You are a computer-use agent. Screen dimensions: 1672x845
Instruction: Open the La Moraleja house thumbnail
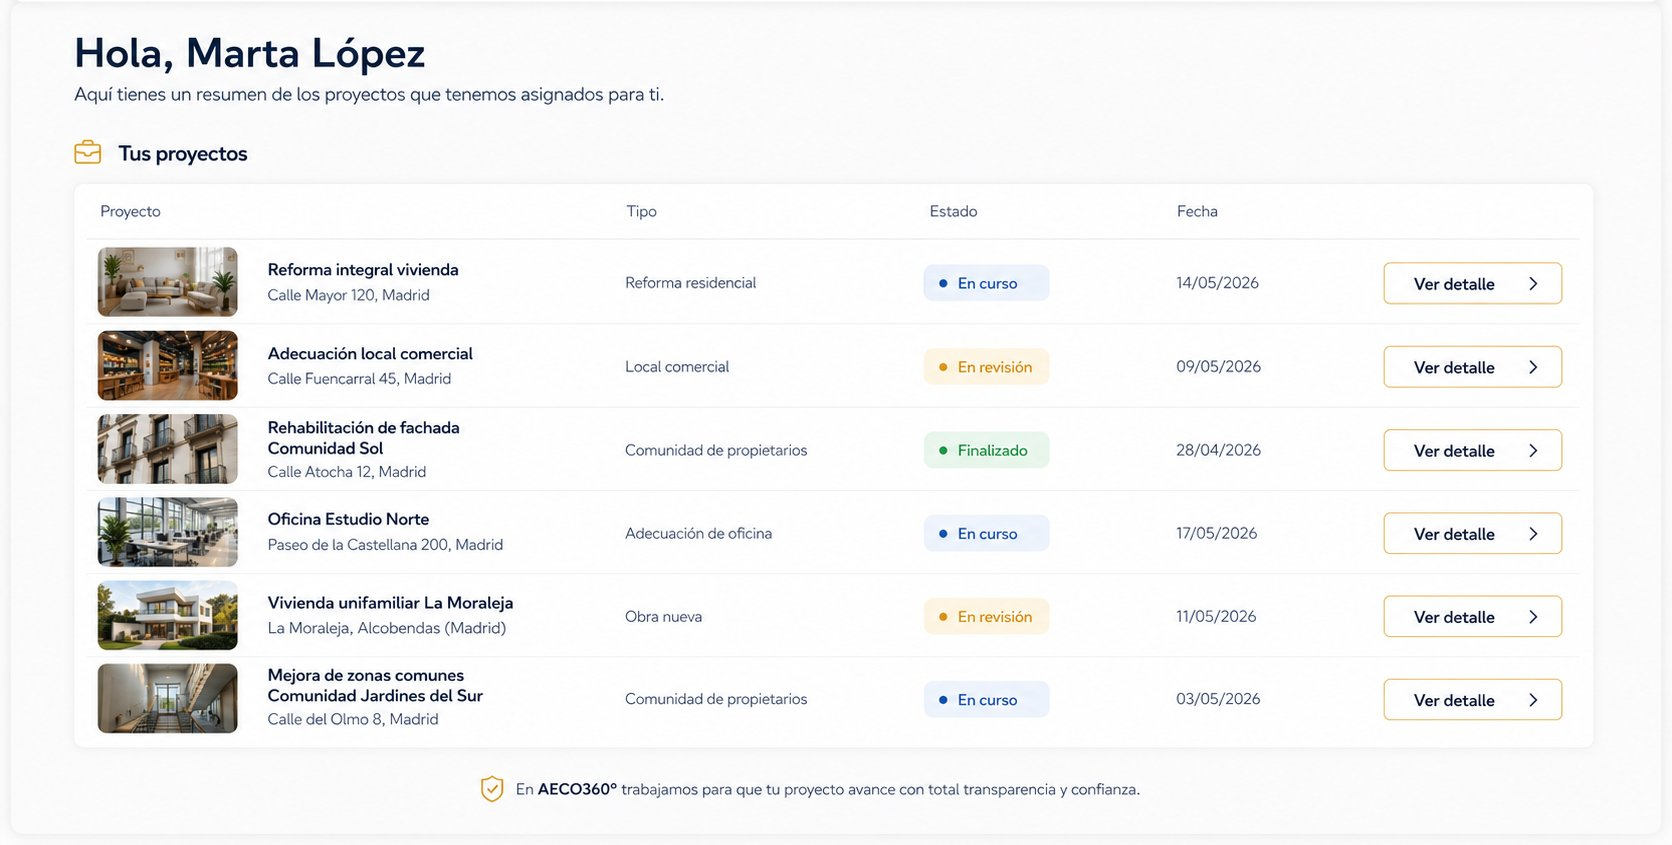[x=168, y=615]
